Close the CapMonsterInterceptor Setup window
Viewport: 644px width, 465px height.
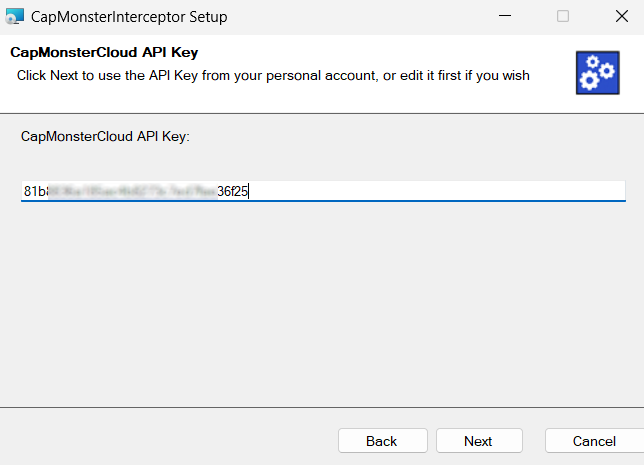tap(620, 16)
